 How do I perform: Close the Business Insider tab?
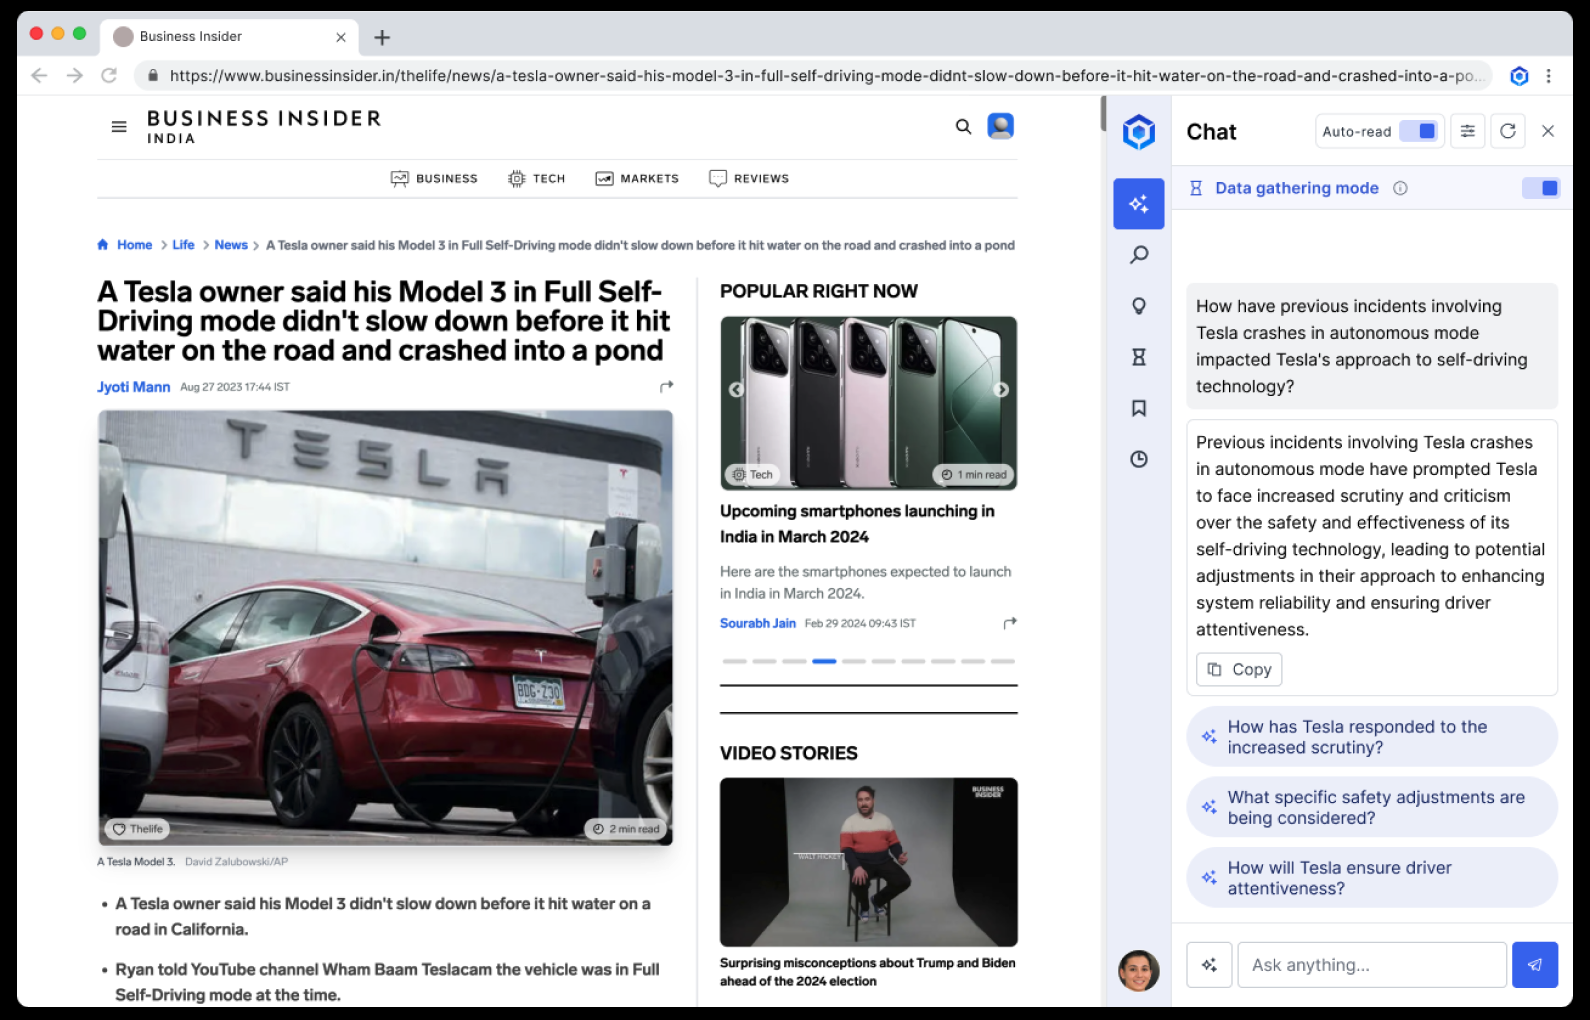click(341, 37)
